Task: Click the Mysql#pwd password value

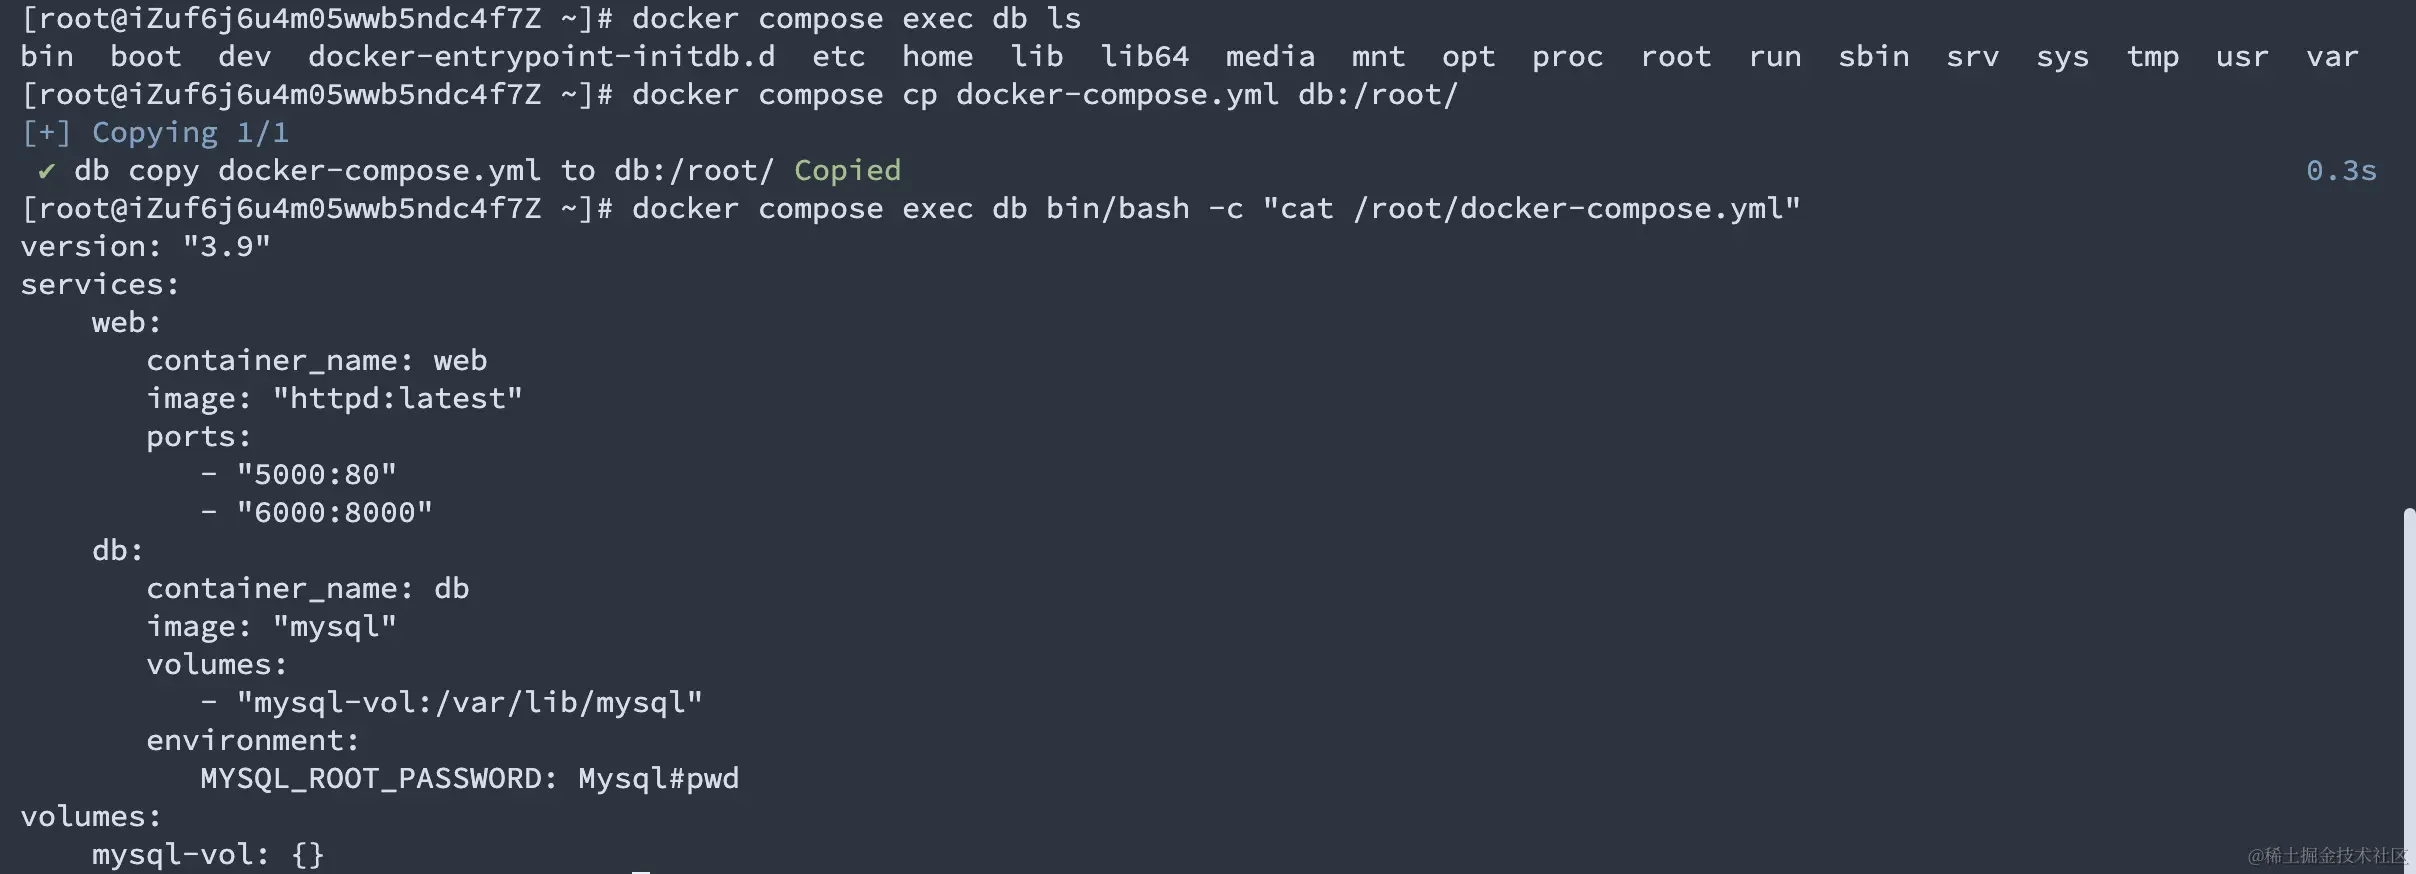Action: click(x=658, y=779)
